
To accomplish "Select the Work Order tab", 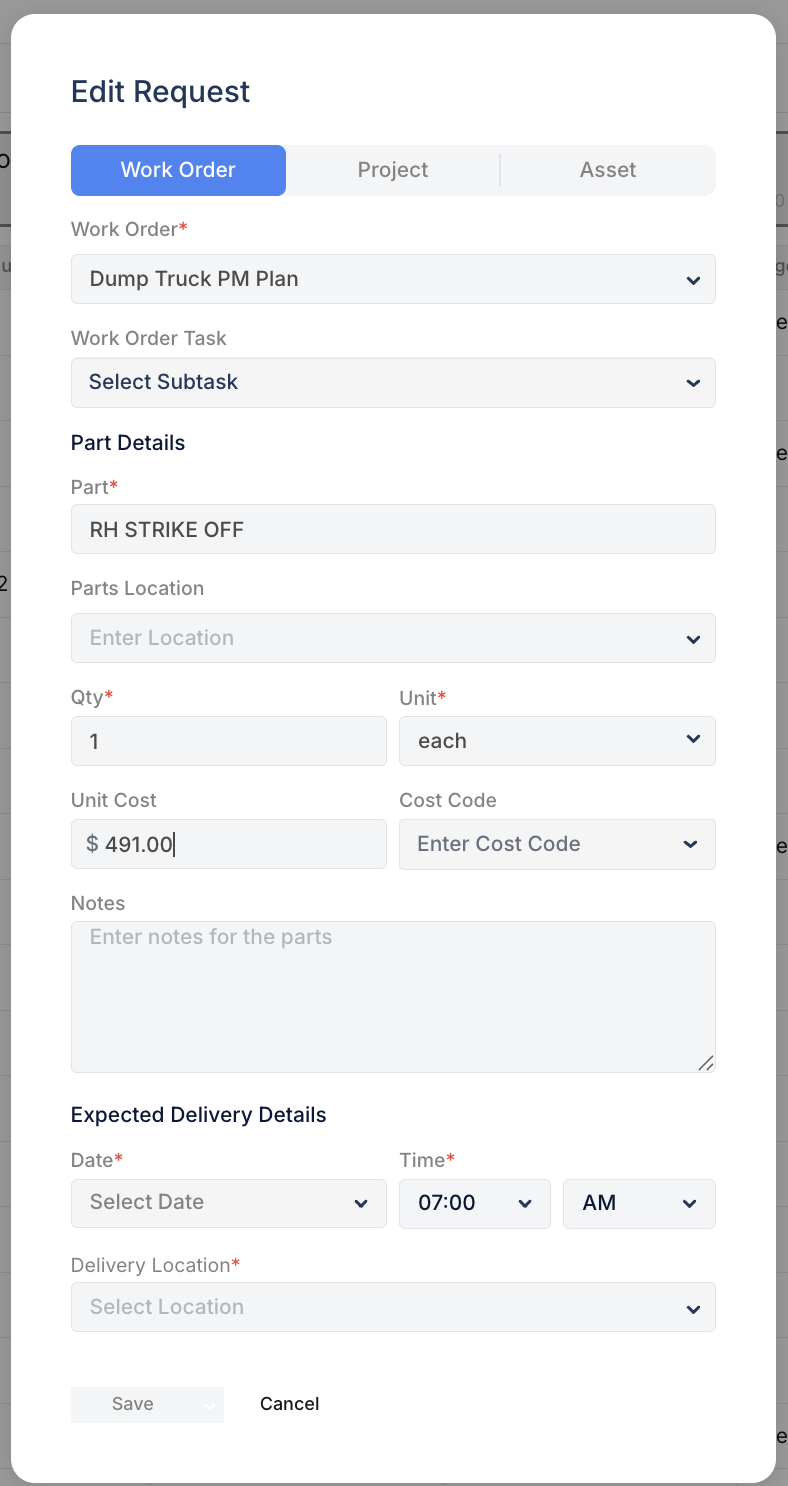I will 178,170.
